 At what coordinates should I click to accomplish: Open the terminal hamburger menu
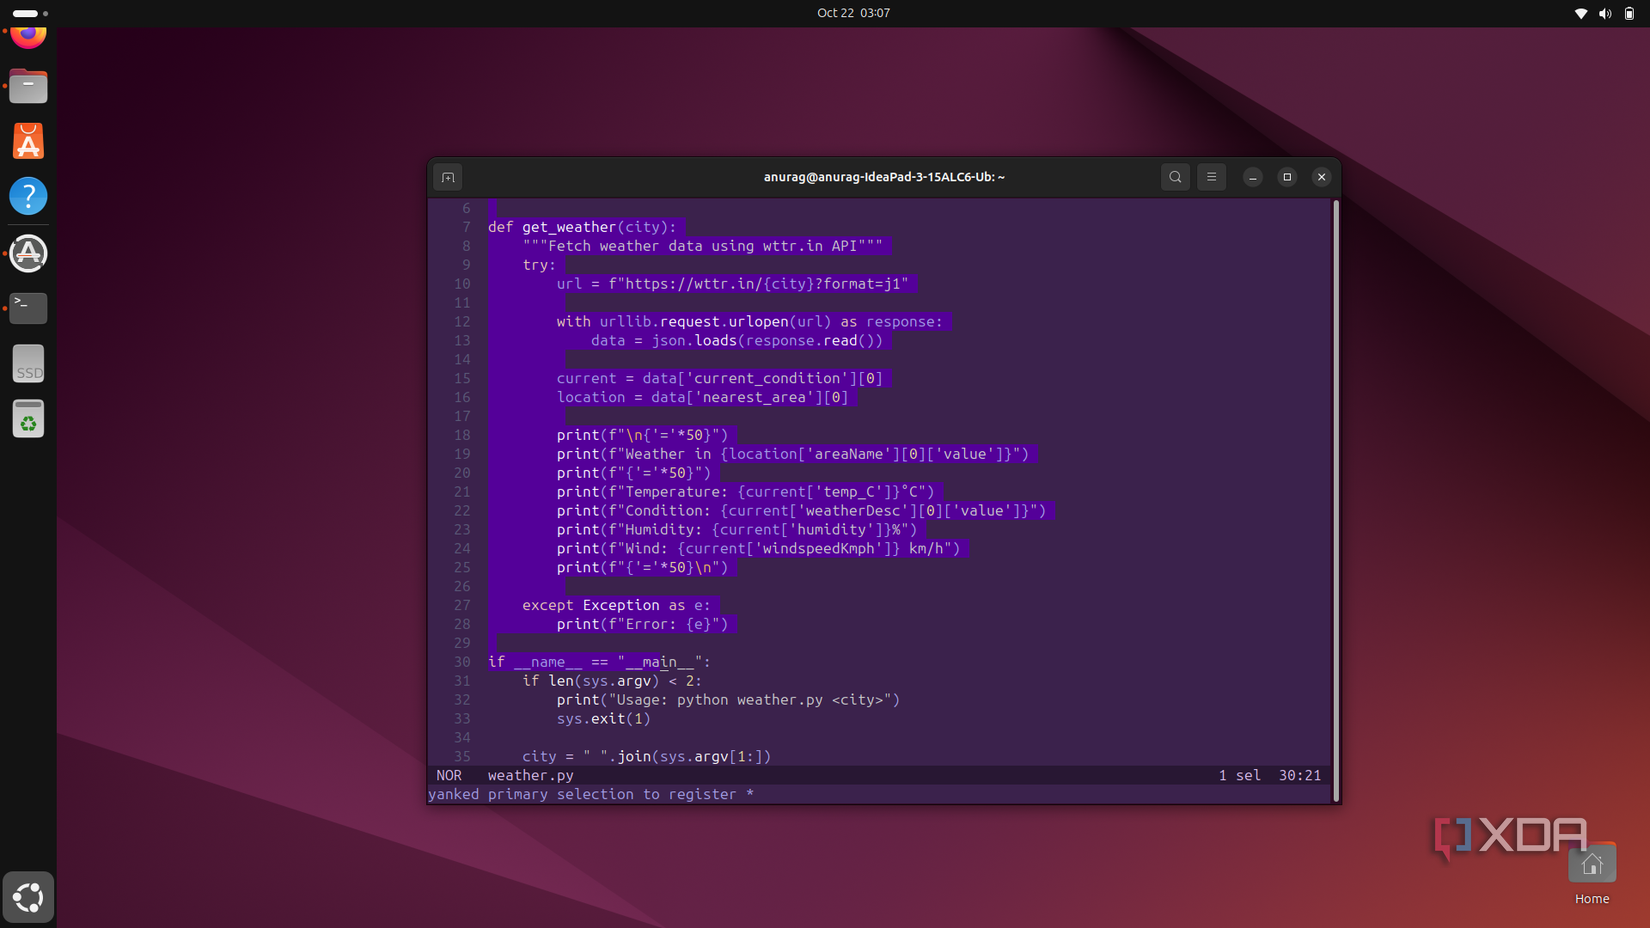click(x=1211, y=177)
